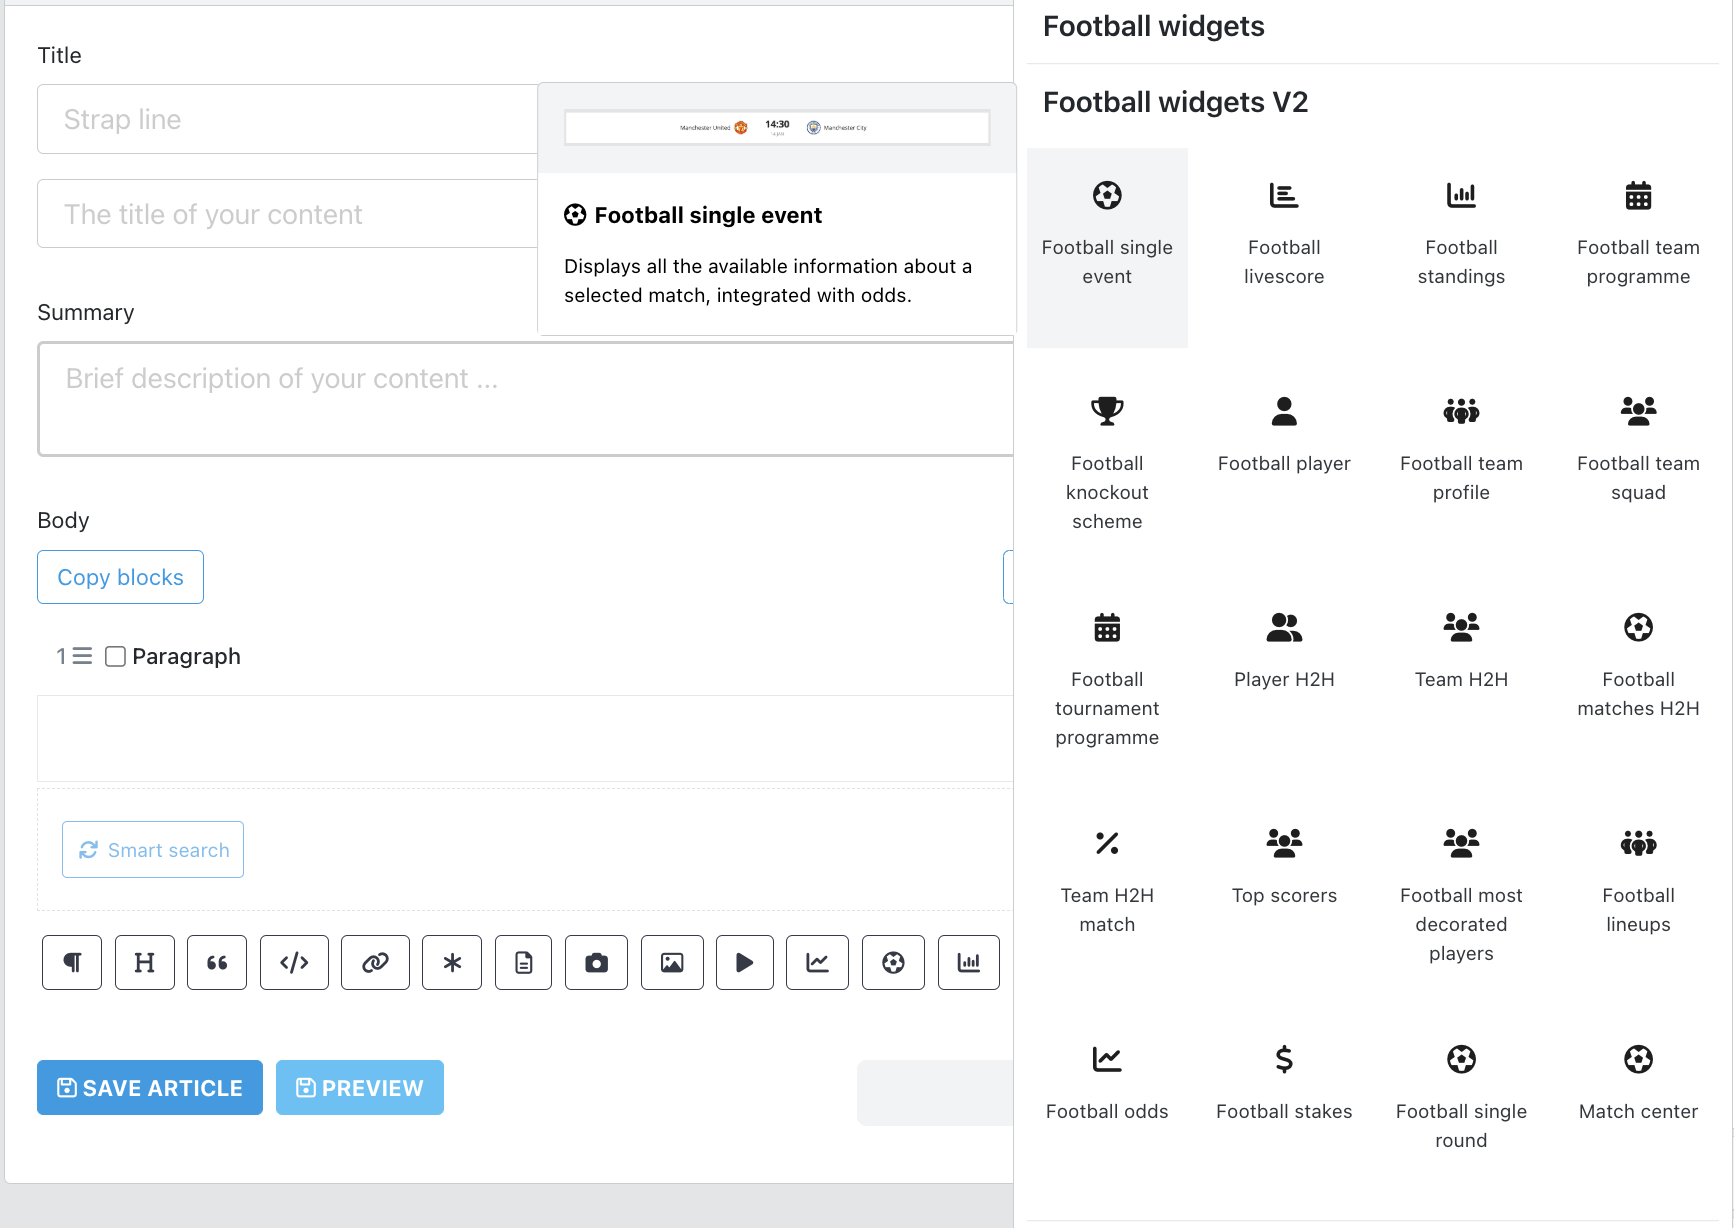This screenshot has width=1734, height=1228.
Task: Pick the Top scorers widget
Action: click(1284, 867)
